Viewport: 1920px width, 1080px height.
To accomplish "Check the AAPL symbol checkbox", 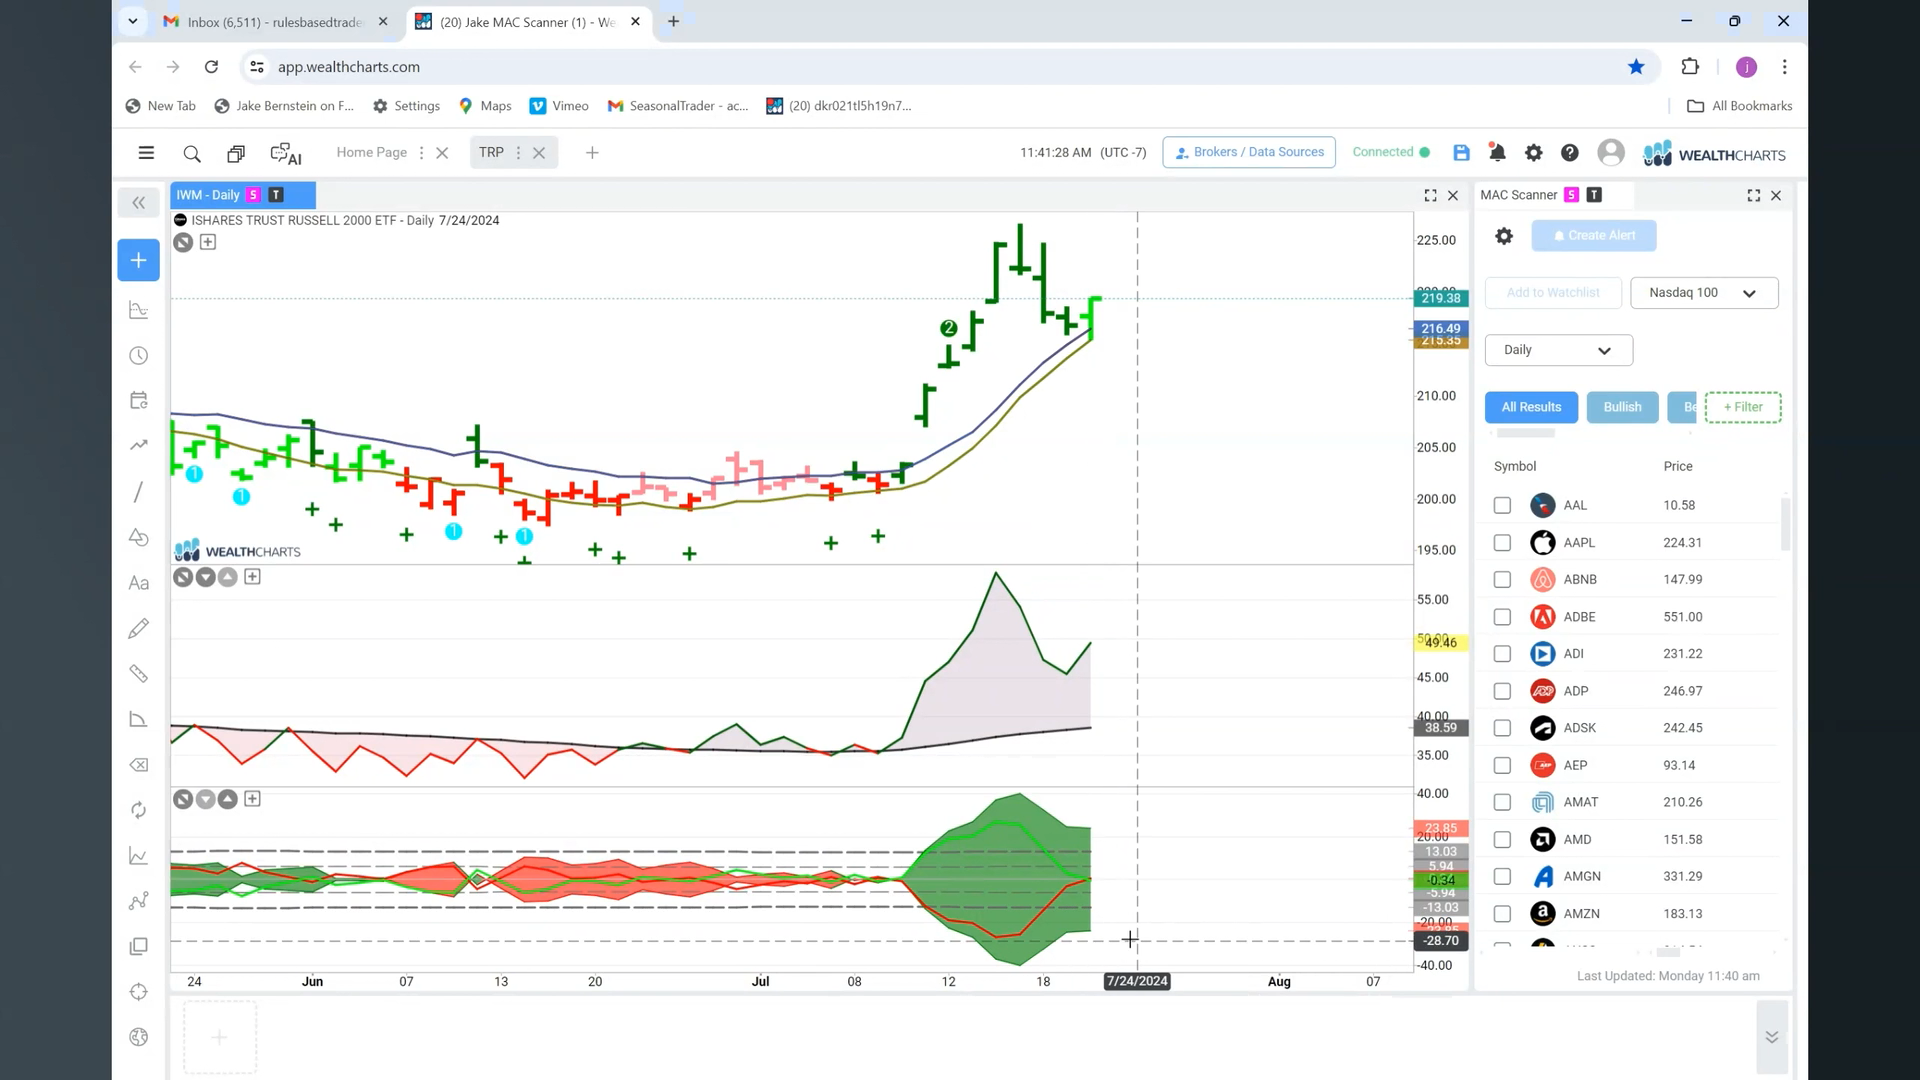I will (1502, 543).
